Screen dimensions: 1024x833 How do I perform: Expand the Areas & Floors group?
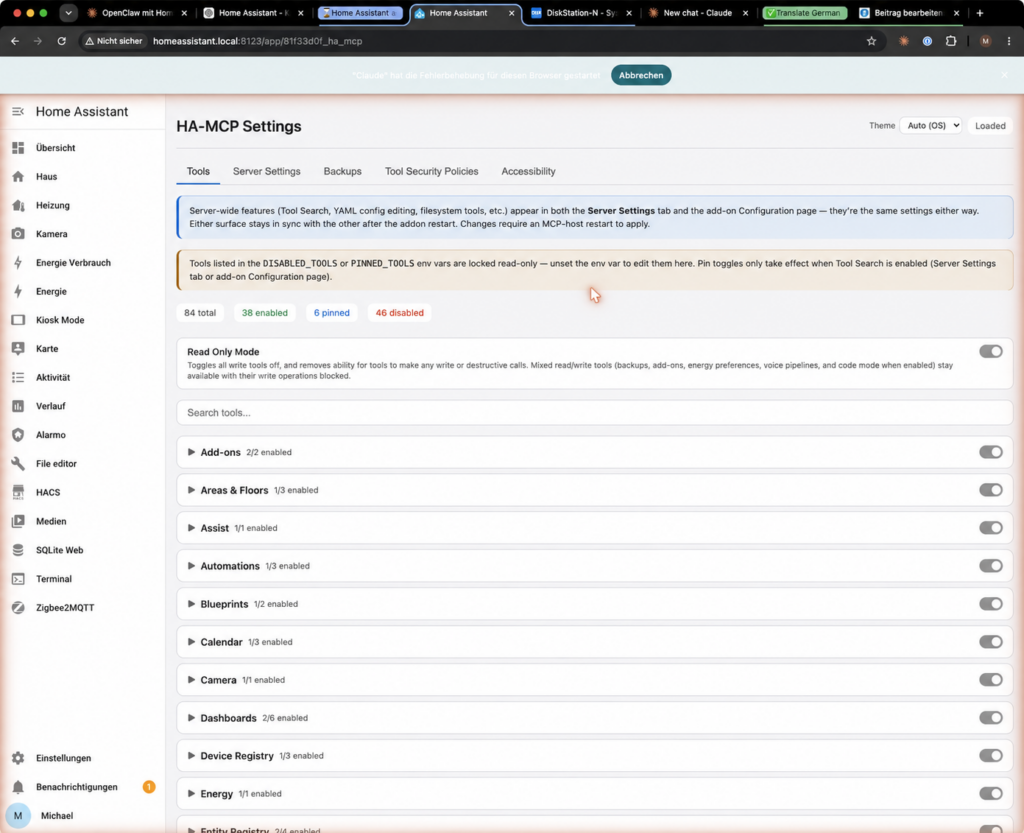(x=191, y=490)
